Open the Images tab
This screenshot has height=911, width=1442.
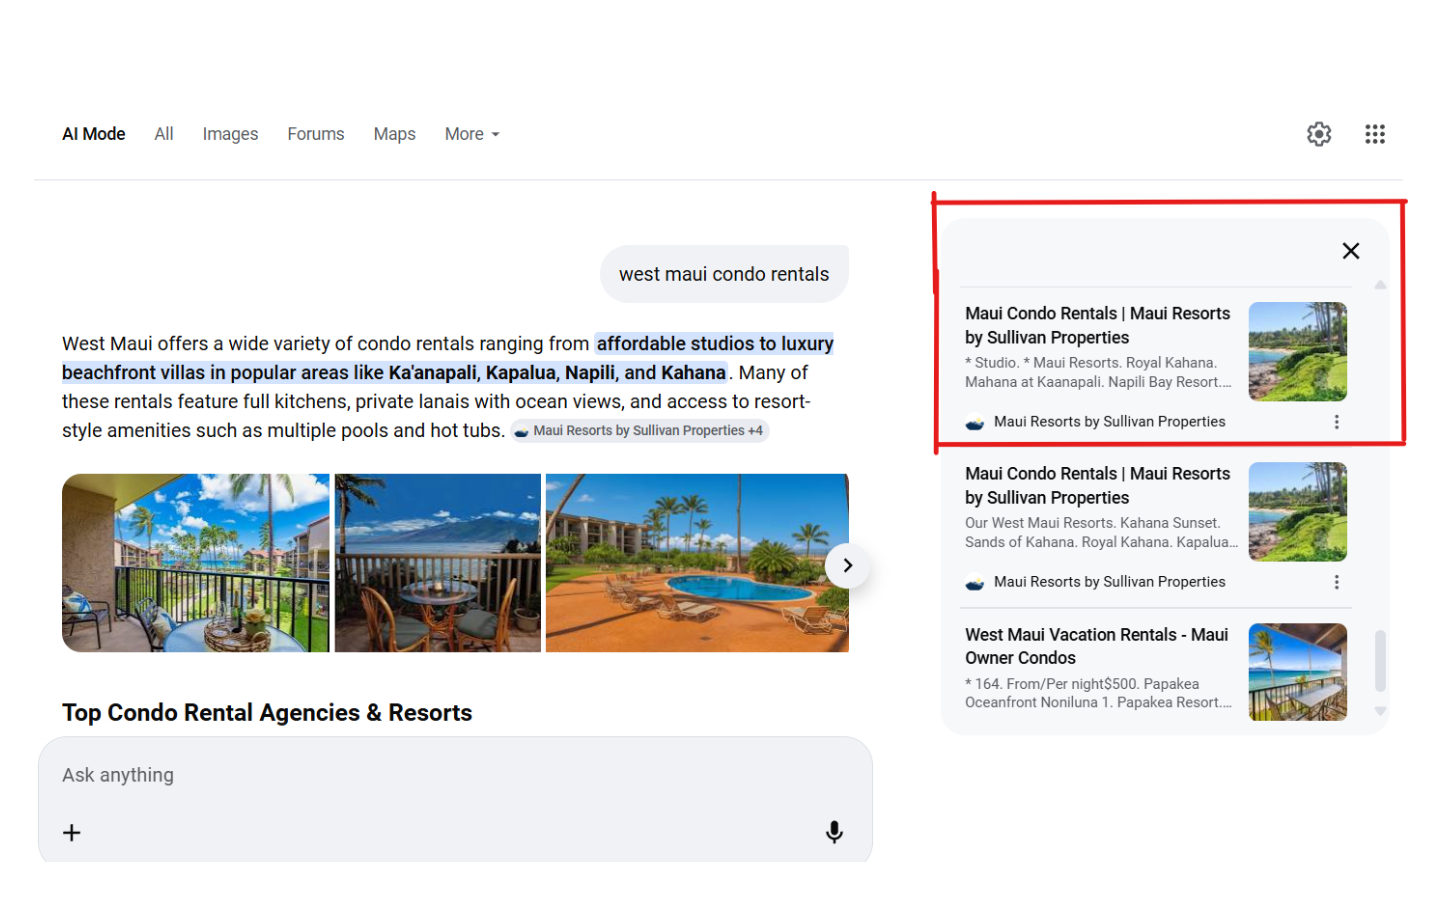[x=230, y=134]
